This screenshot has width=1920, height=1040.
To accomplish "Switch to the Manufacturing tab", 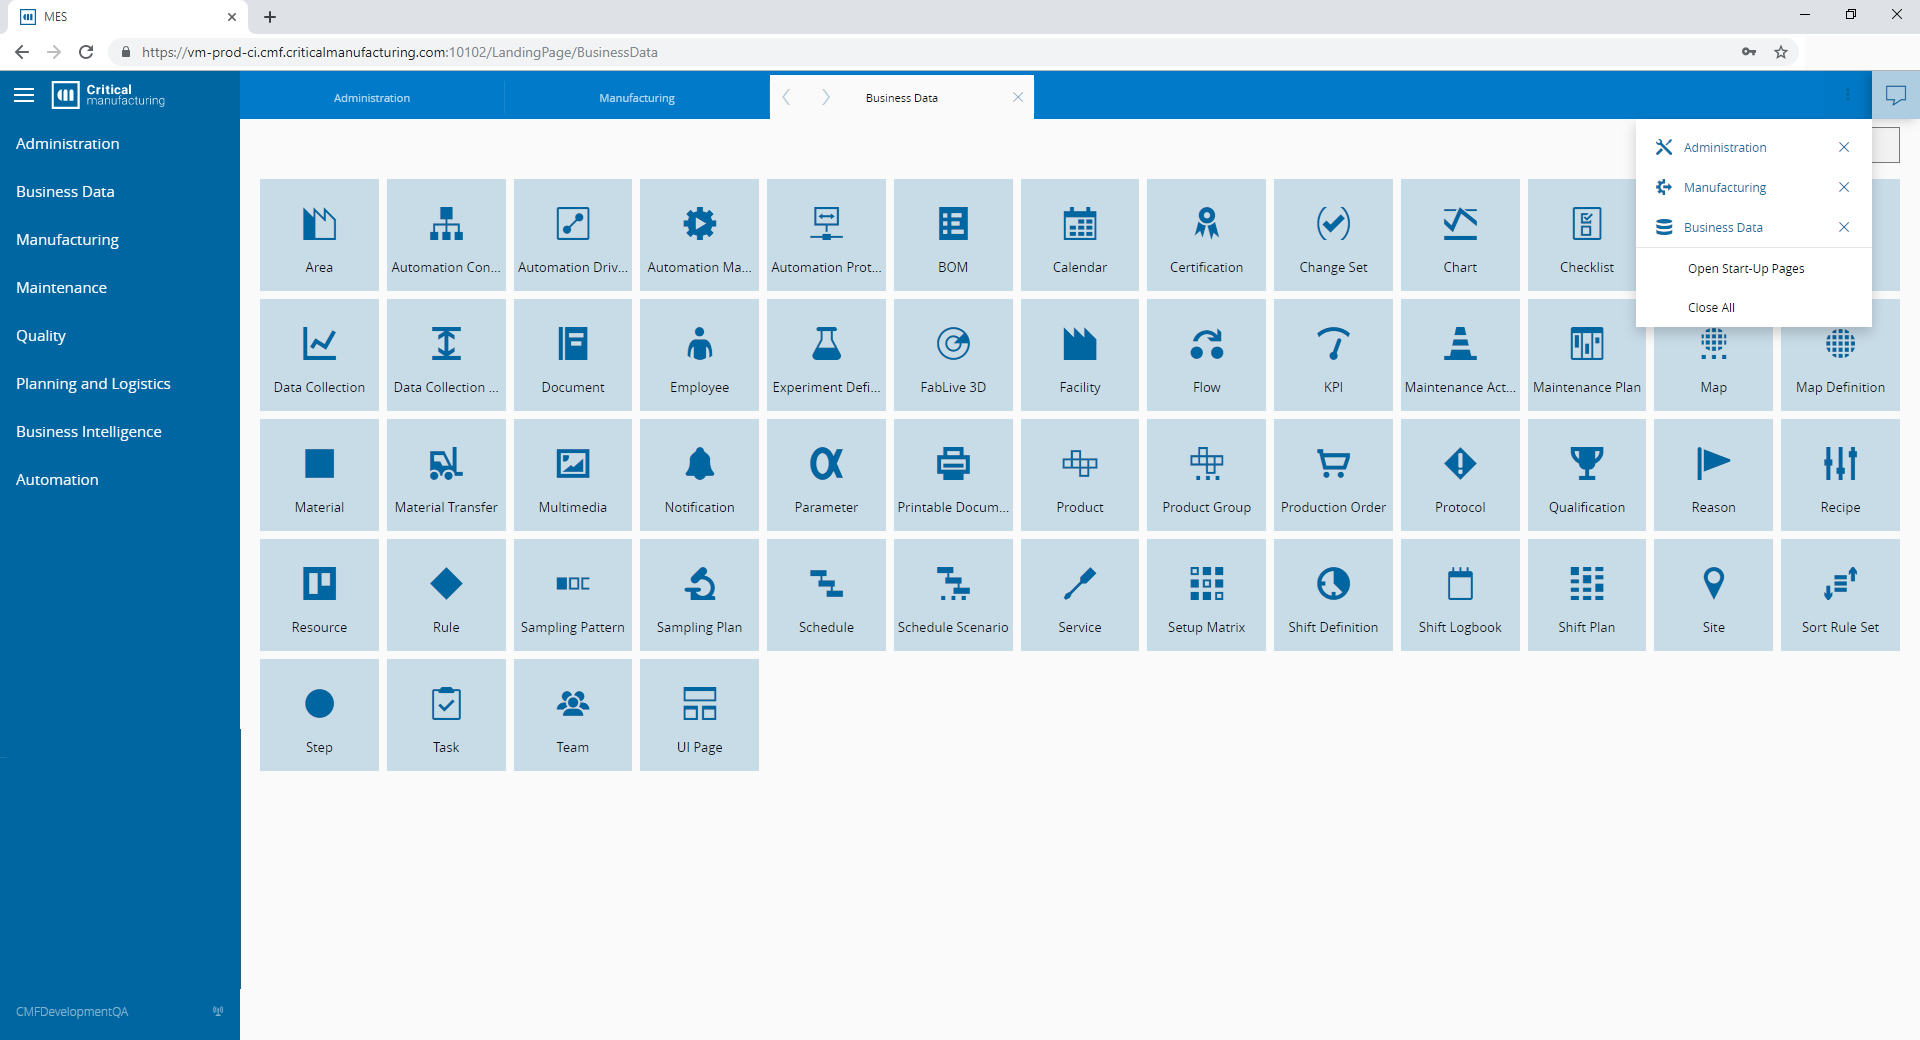I will click(x=637, y=98).
